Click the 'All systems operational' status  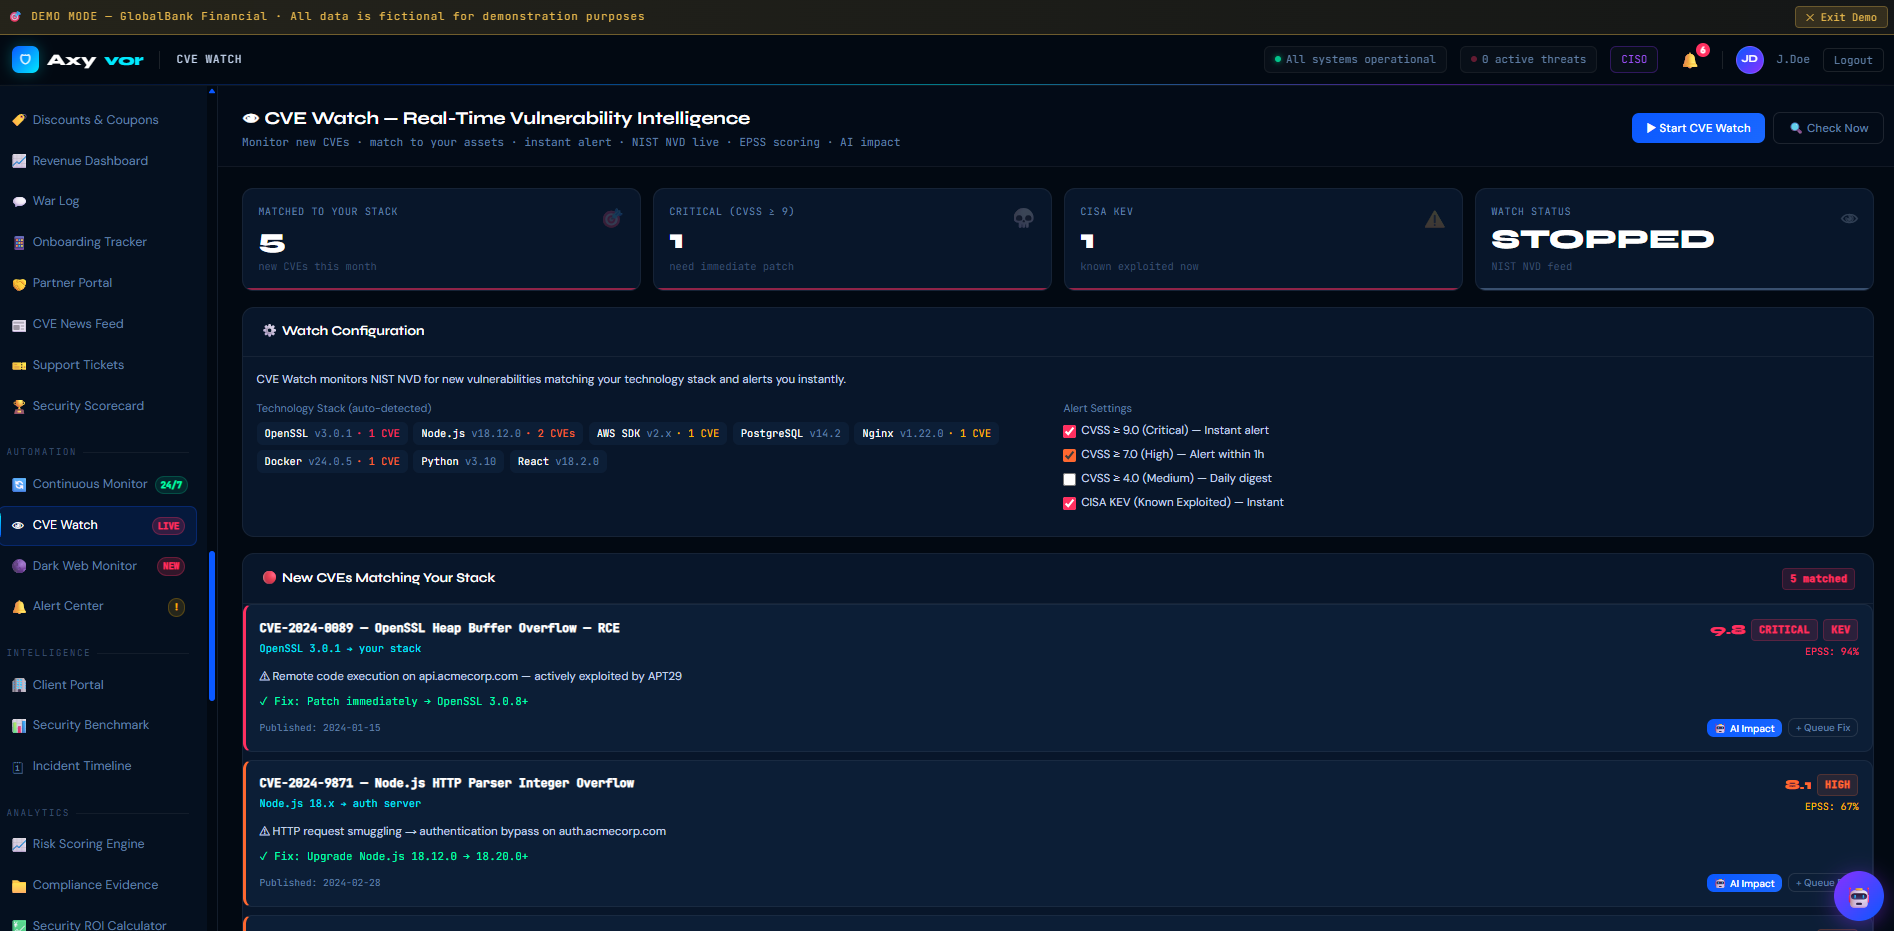pyautogui.click(x=1354, y=60)
